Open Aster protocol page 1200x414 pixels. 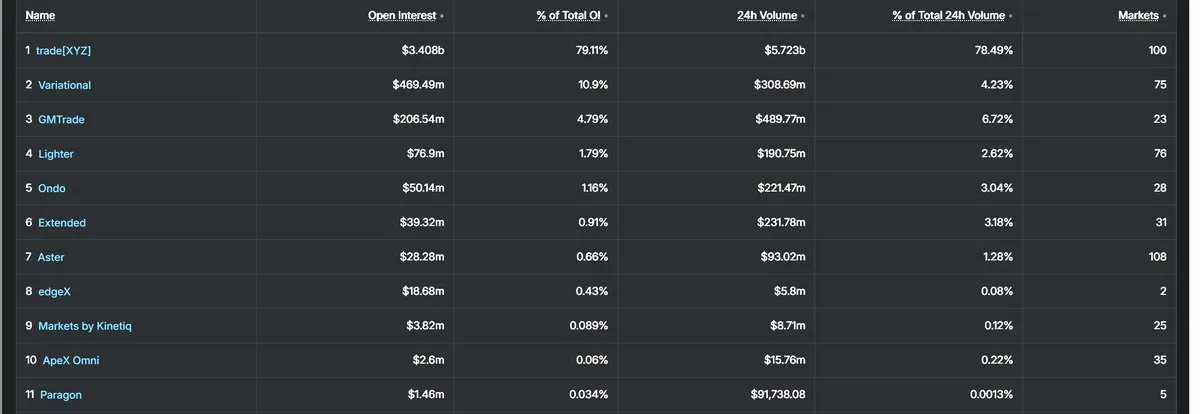point(51,258)
